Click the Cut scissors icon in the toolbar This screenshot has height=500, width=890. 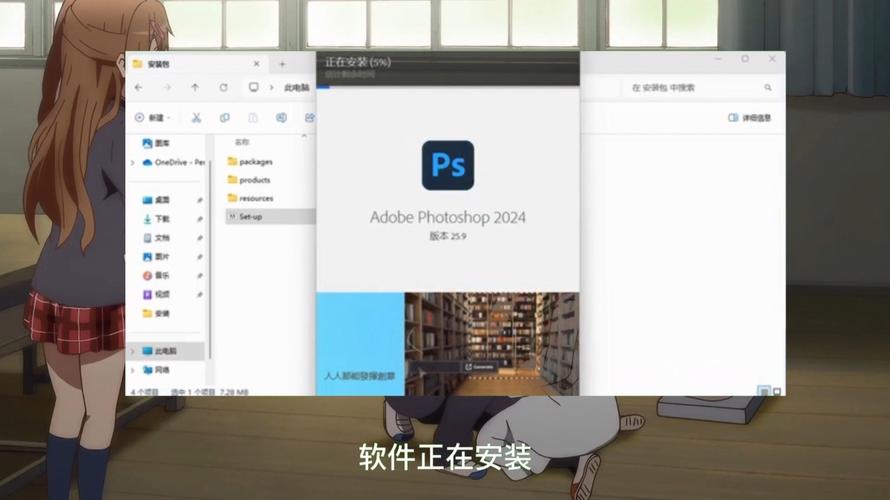[196, 117]
